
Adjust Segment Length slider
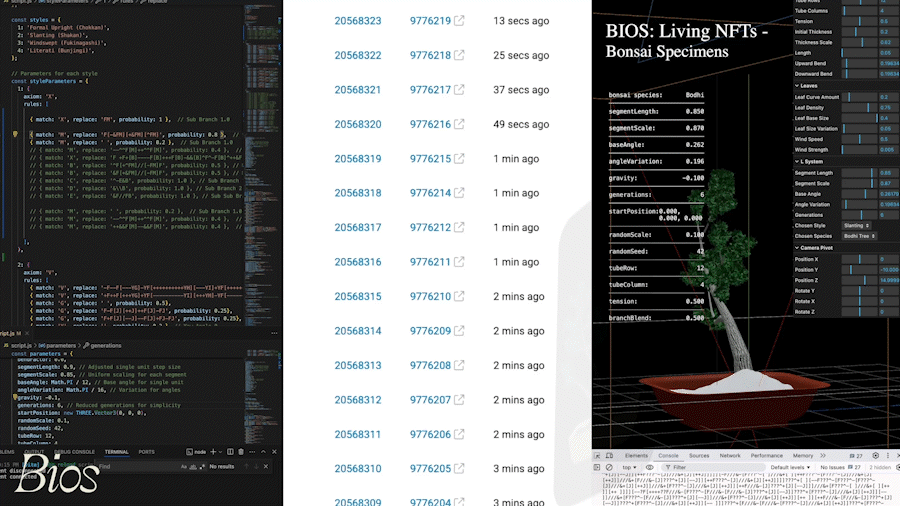pyautogui.click(x=859, y=173)
